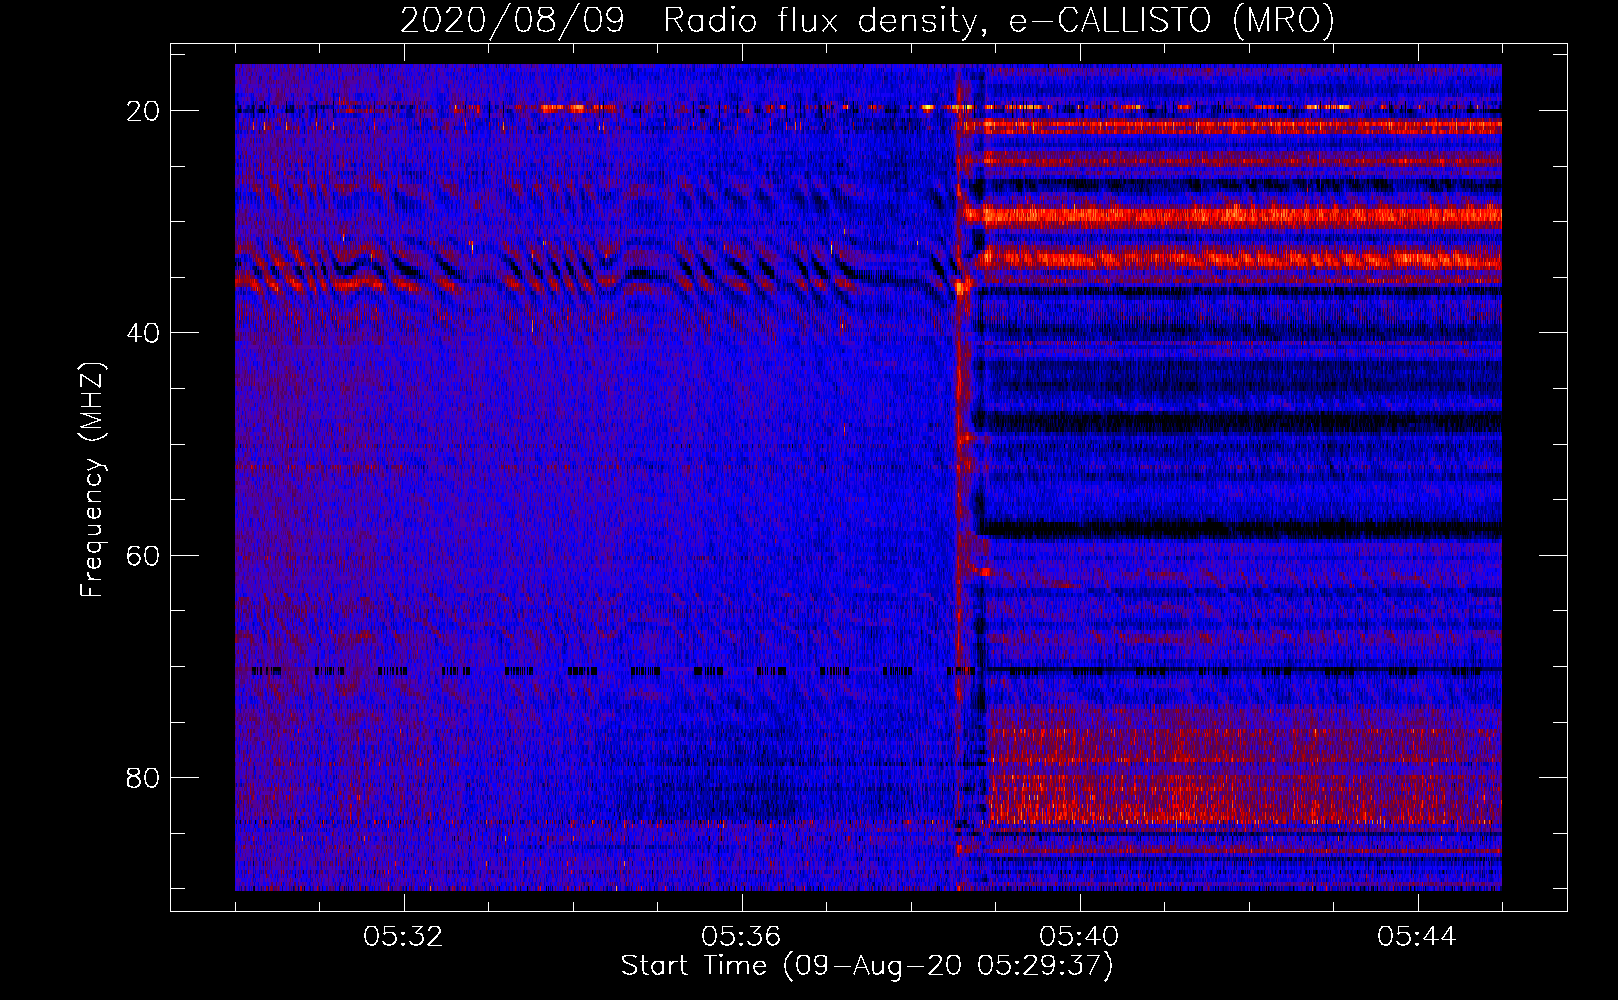Click the "40" frequency tick label
This screenshot has width=1618, height=1000.
144,333
